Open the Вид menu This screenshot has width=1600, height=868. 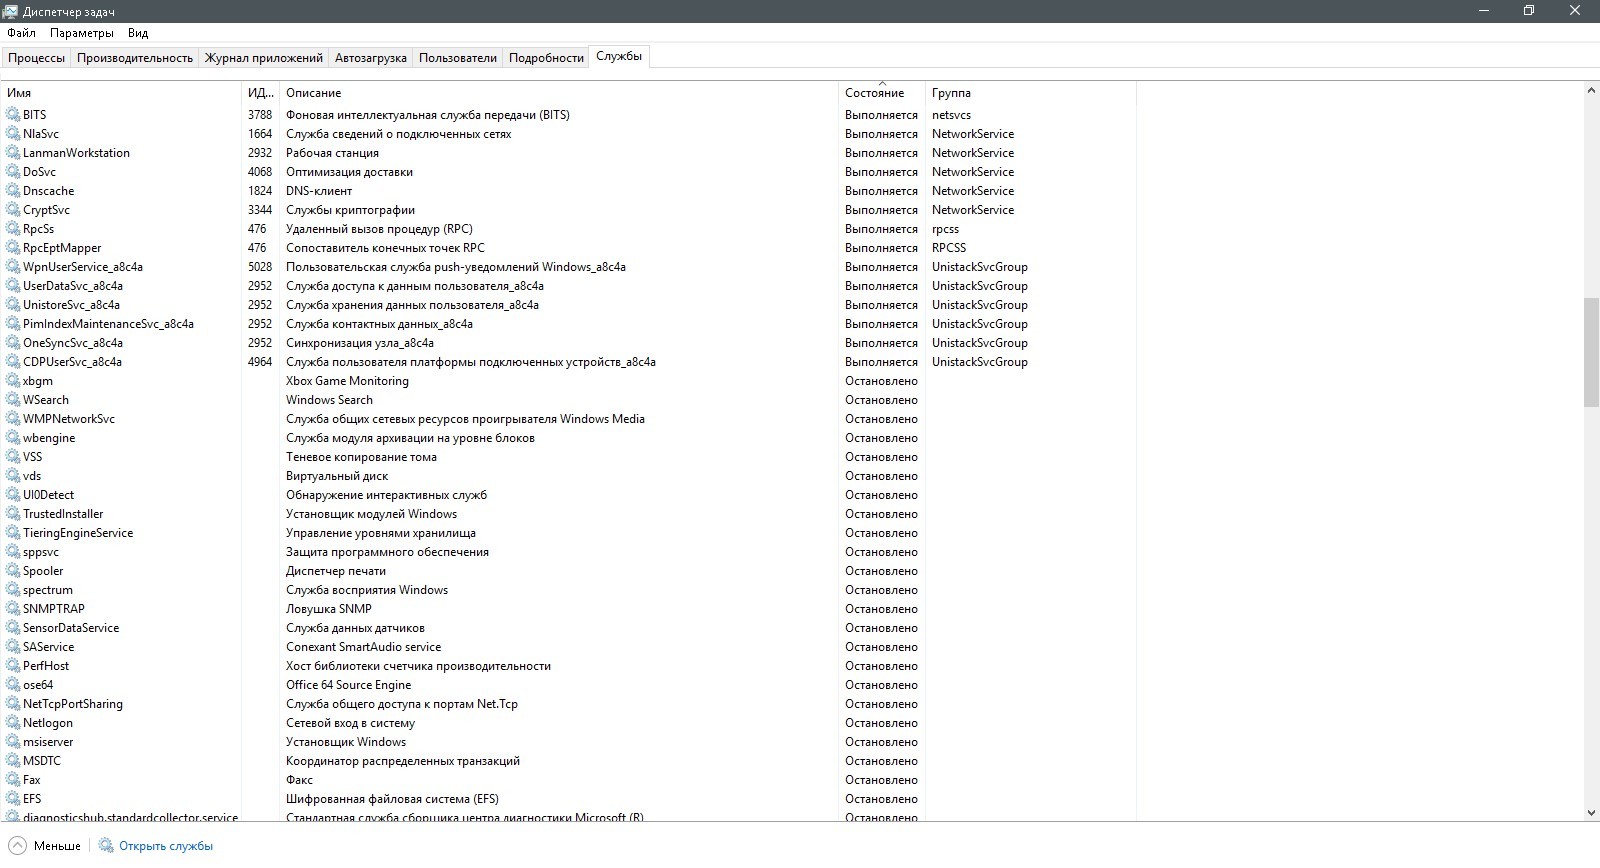point(138,33)
